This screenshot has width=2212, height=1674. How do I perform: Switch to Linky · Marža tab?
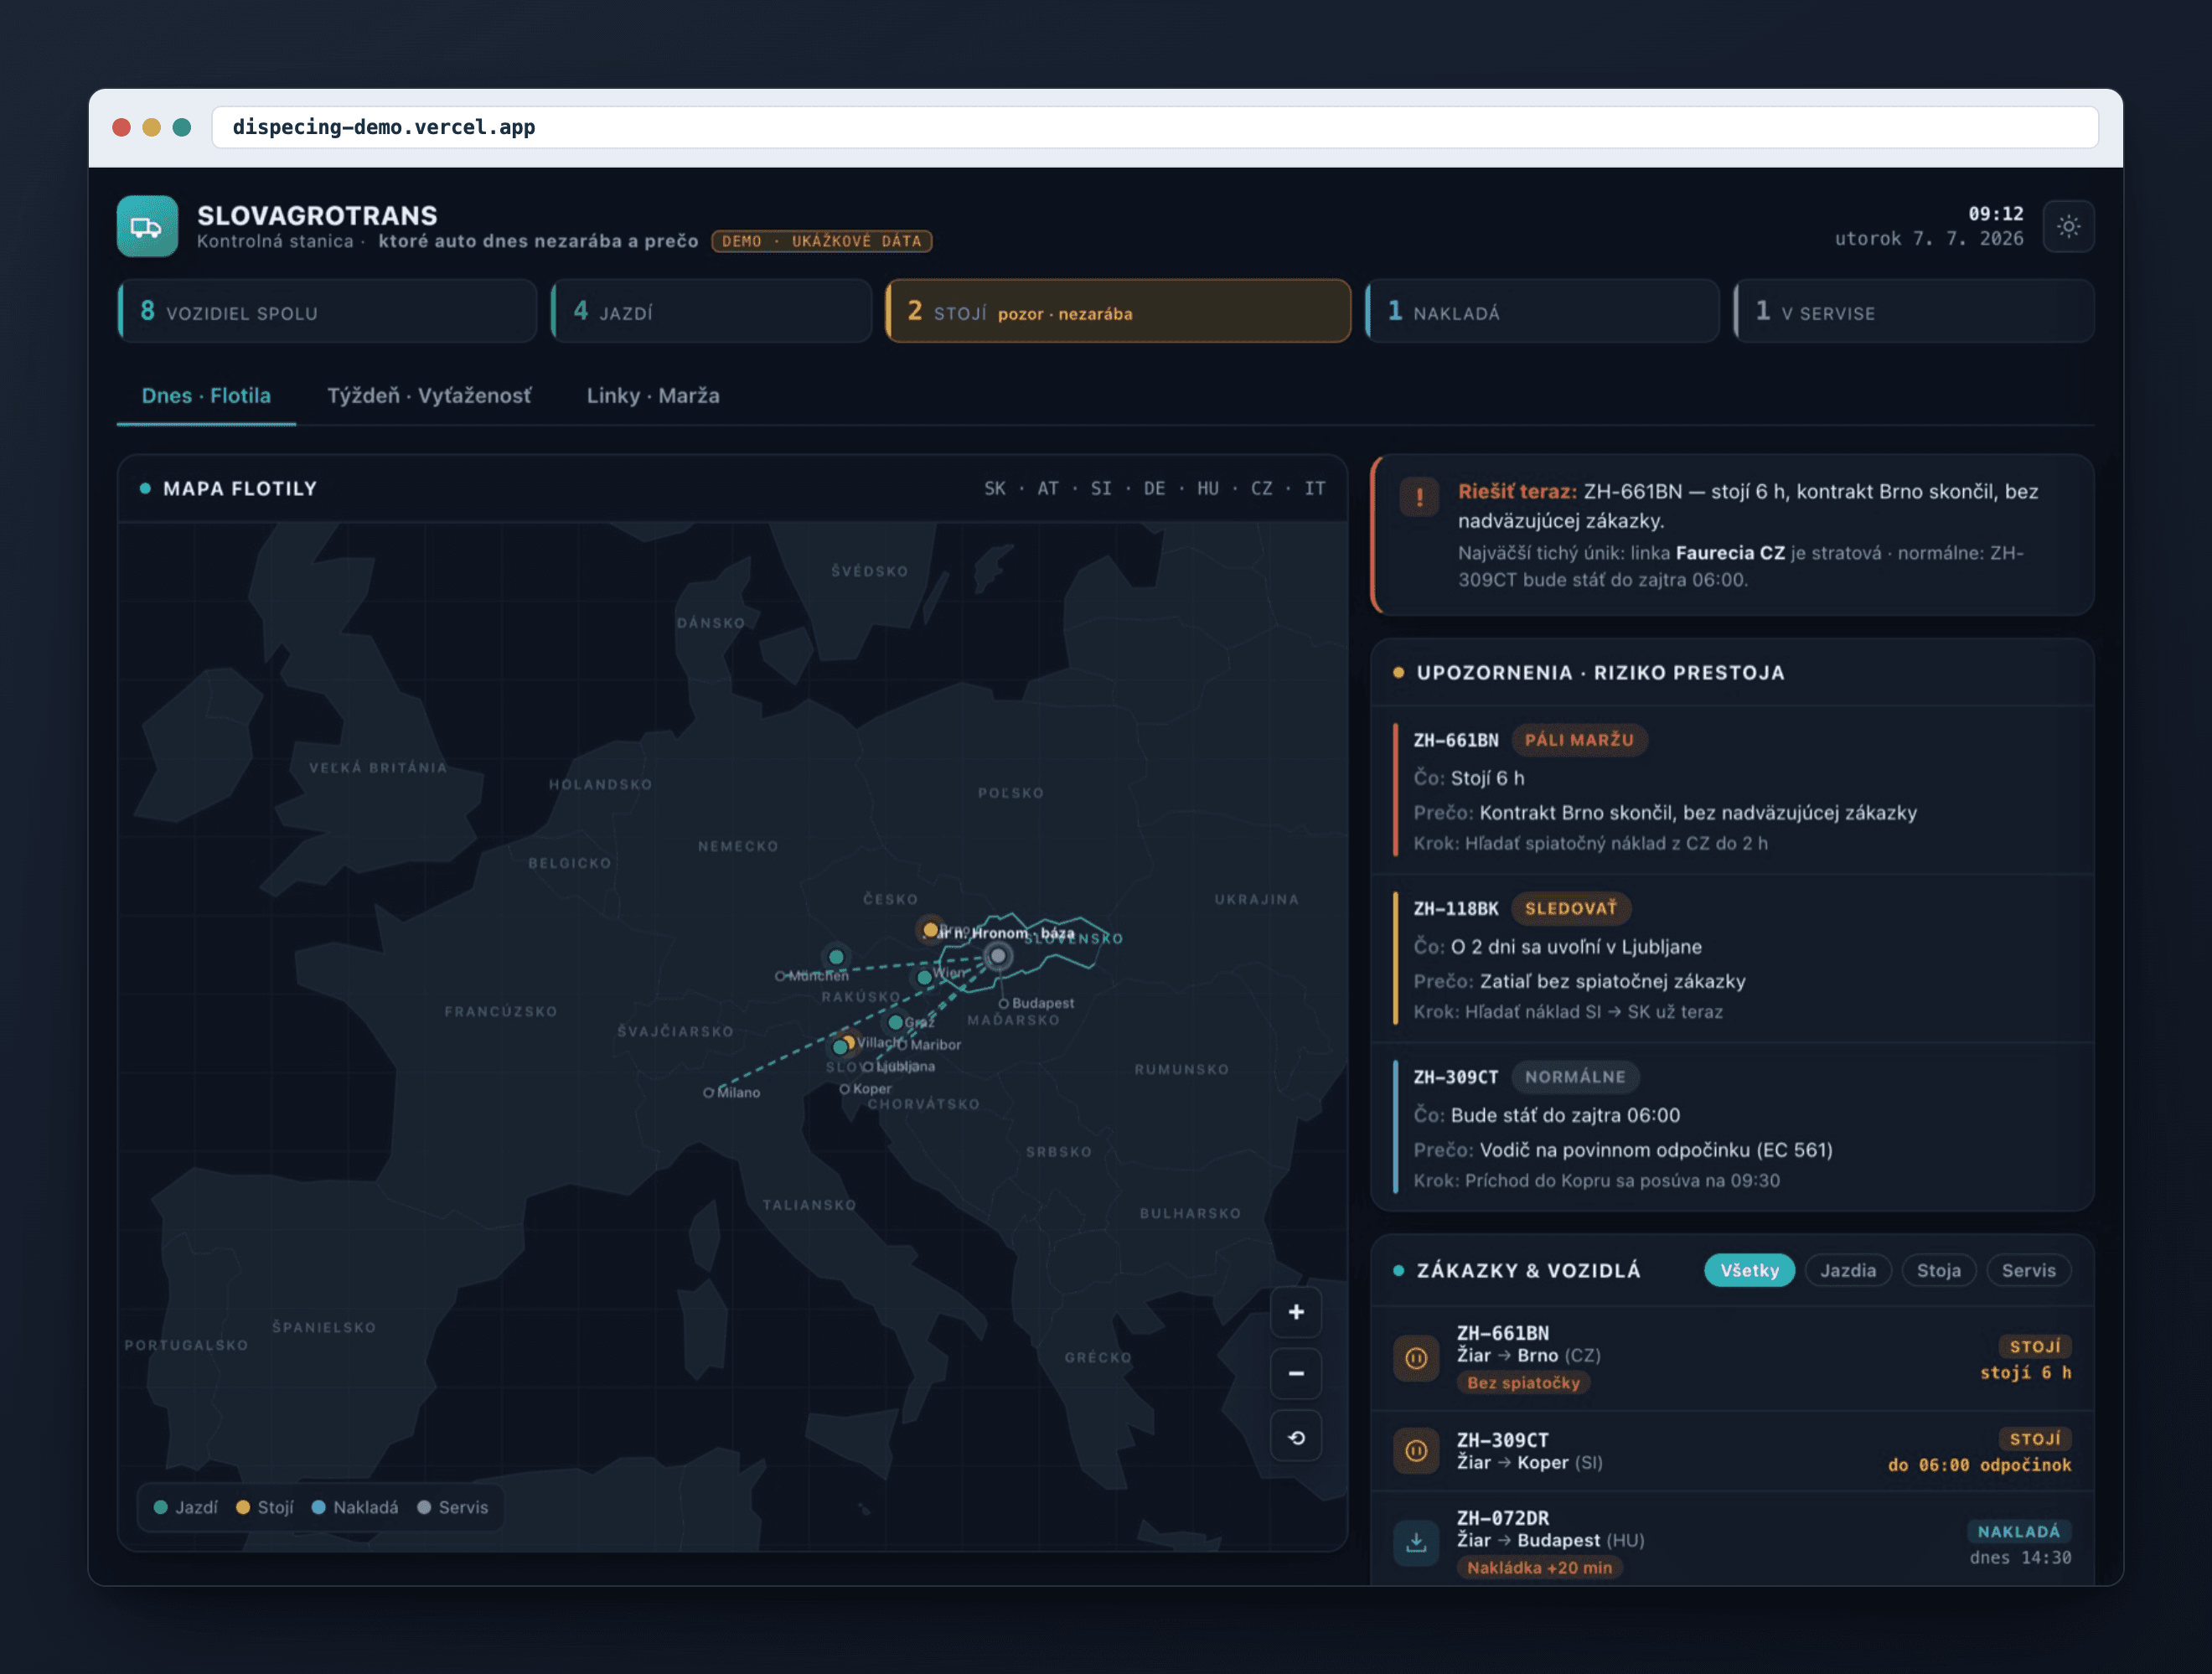(x=653, y=396)
